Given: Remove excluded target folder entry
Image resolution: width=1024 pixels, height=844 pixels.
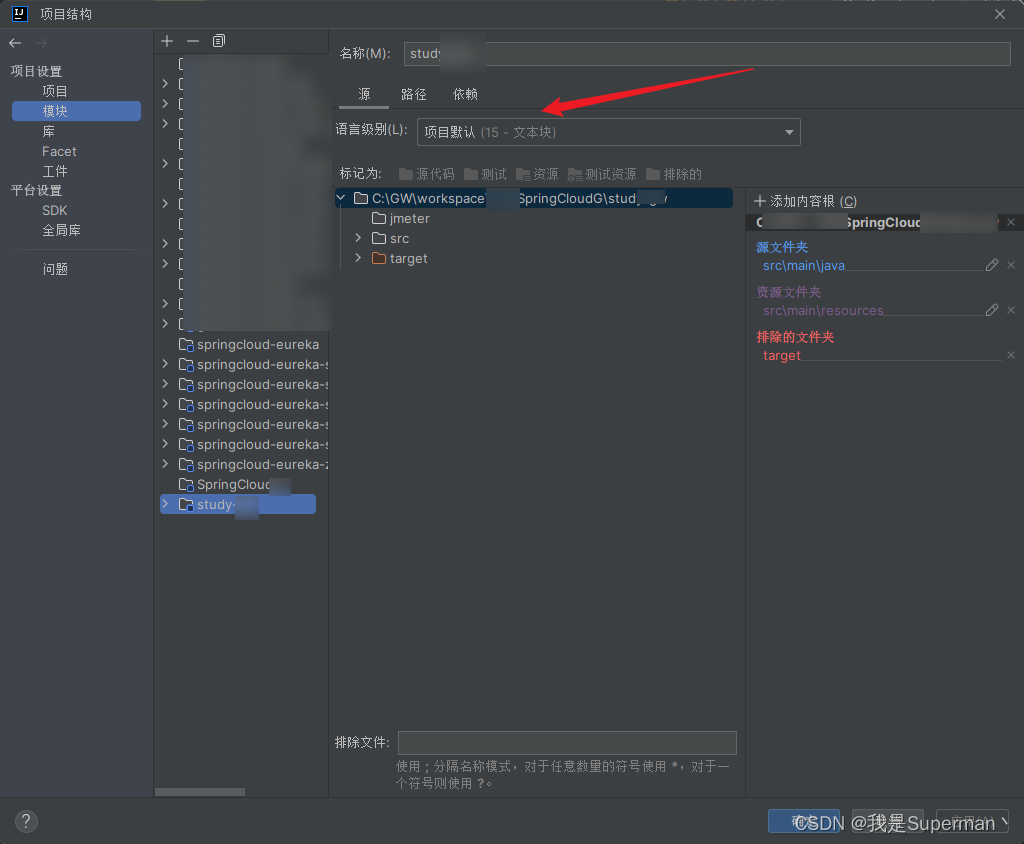Looking at the screenshot, I should click(1011, 355).
